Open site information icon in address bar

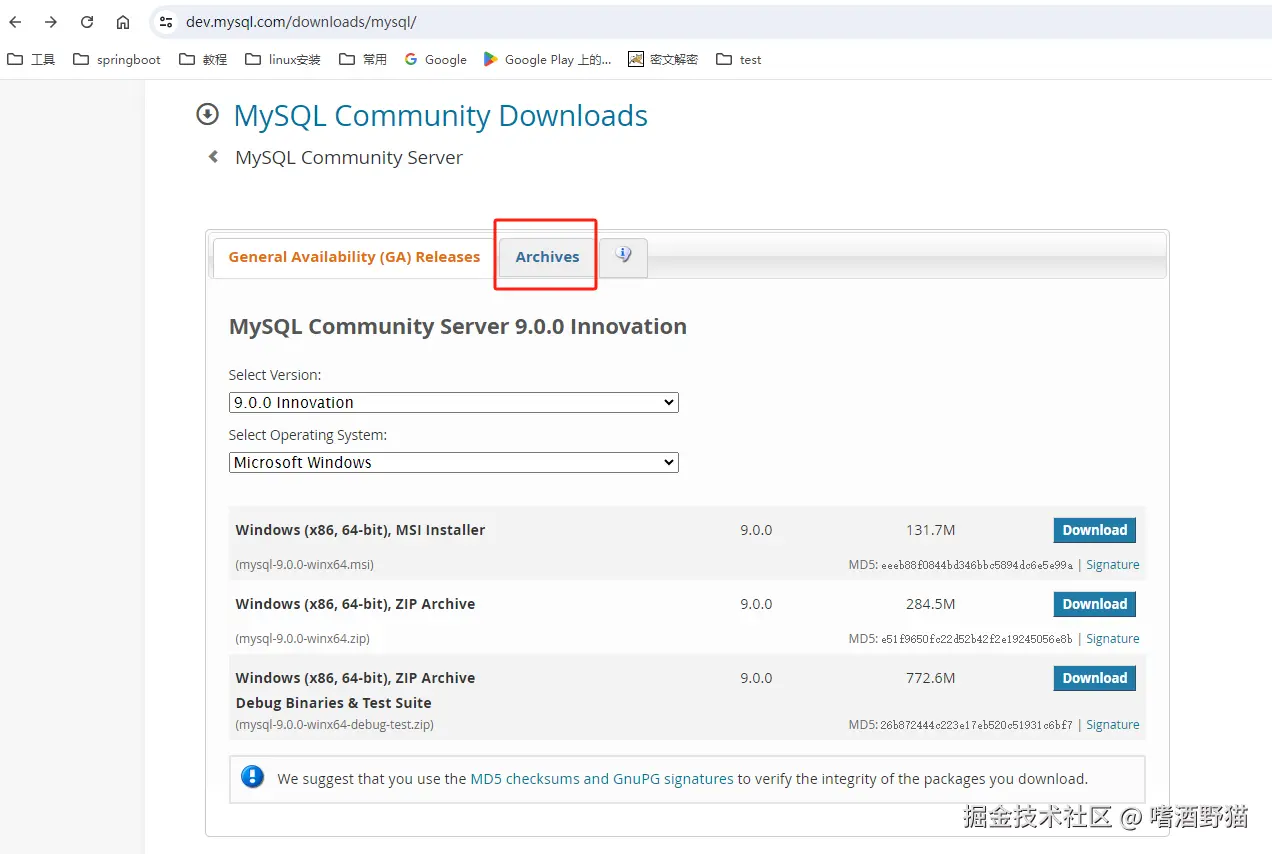pos(166,22)
